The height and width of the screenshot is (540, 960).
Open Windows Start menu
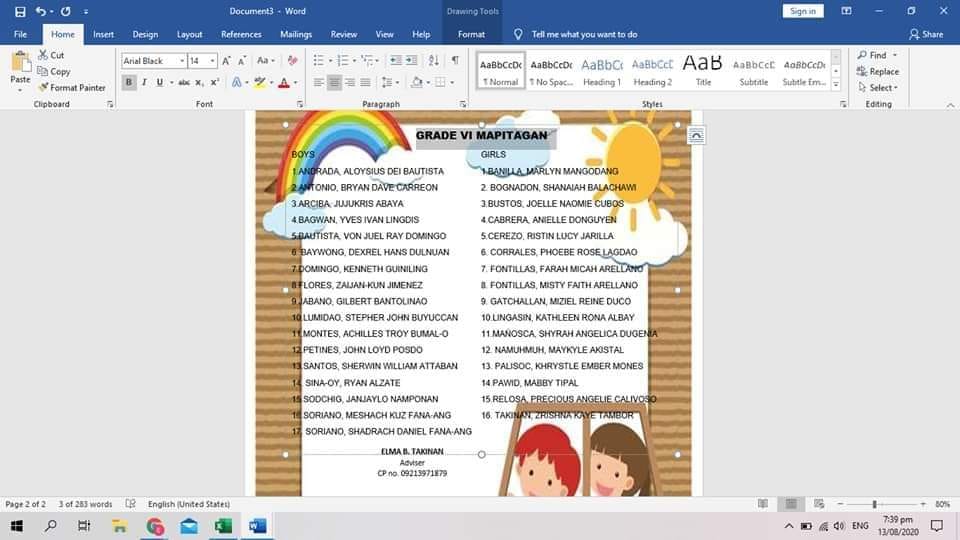(17, 526)
